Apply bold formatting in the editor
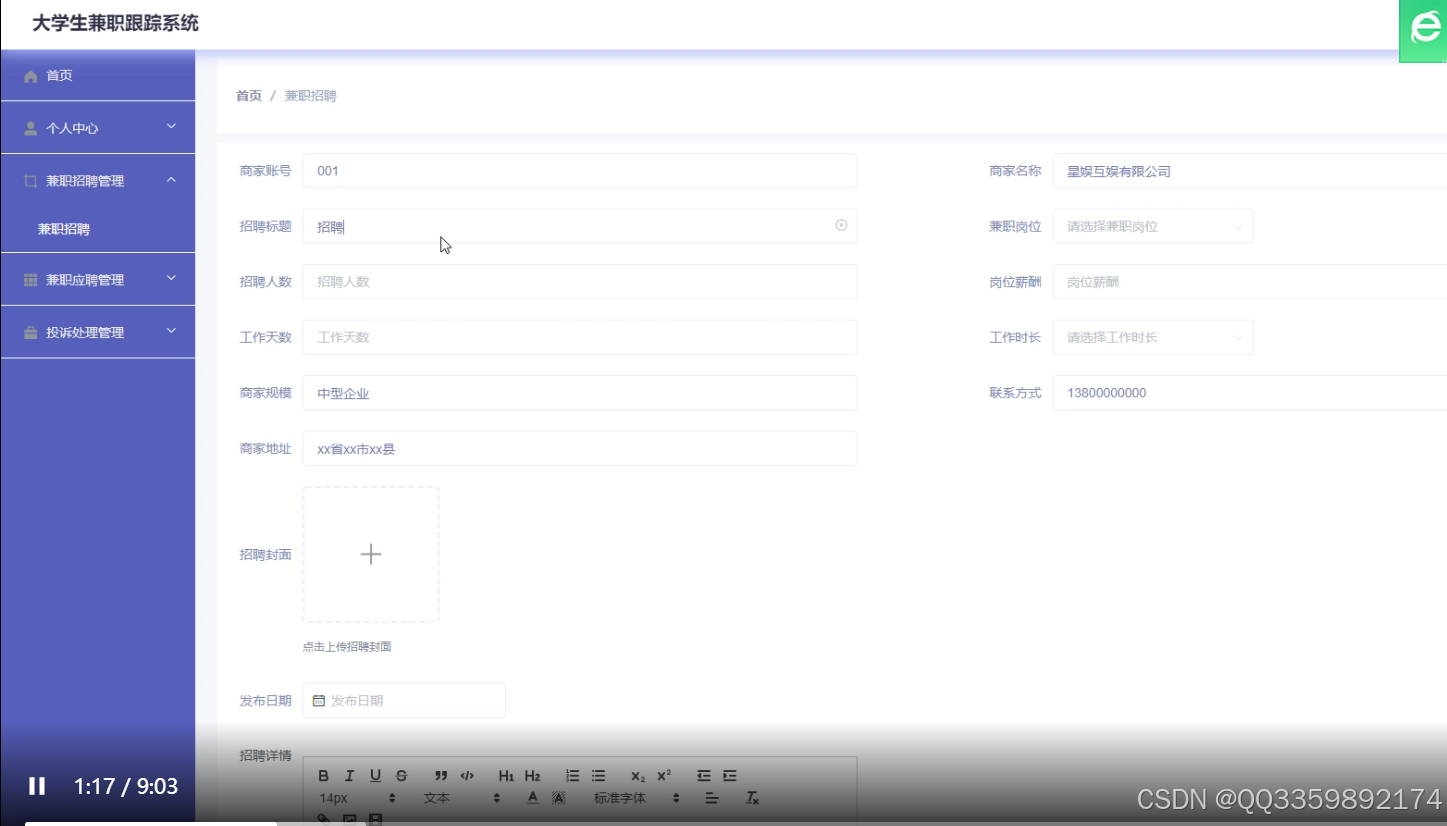The height and width of the screenshot is (826, 1447). point(323,776)
